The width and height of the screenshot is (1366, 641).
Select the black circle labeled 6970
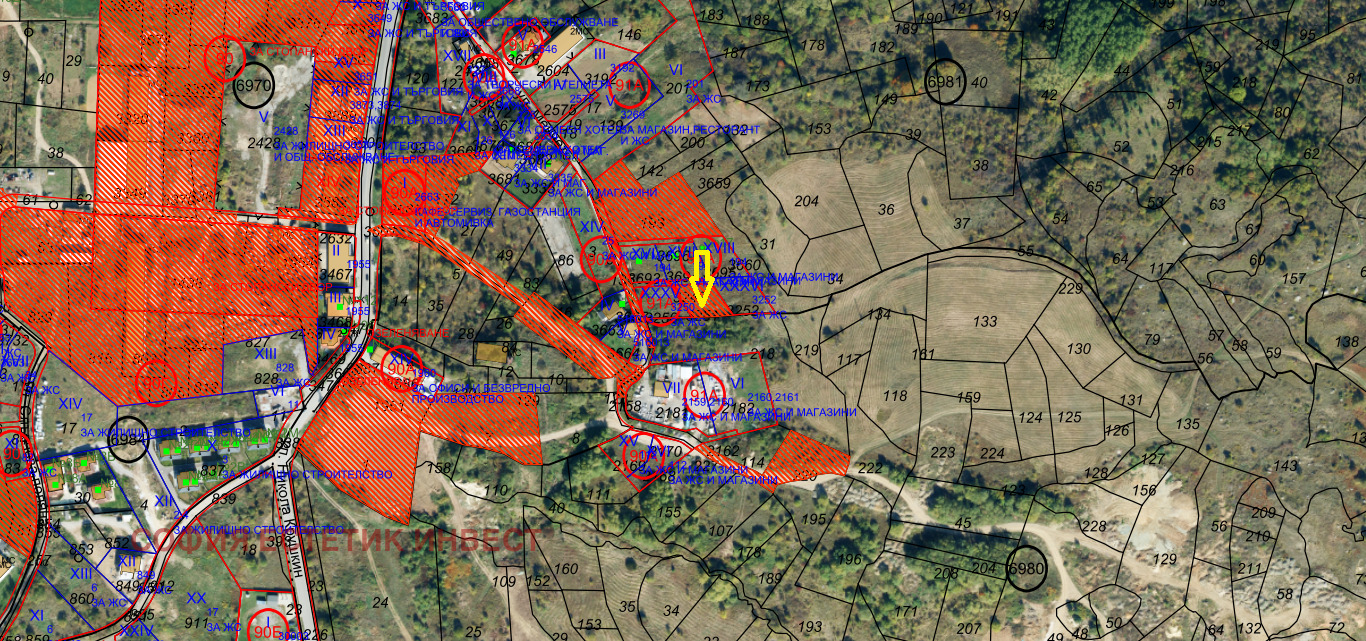tap(254, 85)
